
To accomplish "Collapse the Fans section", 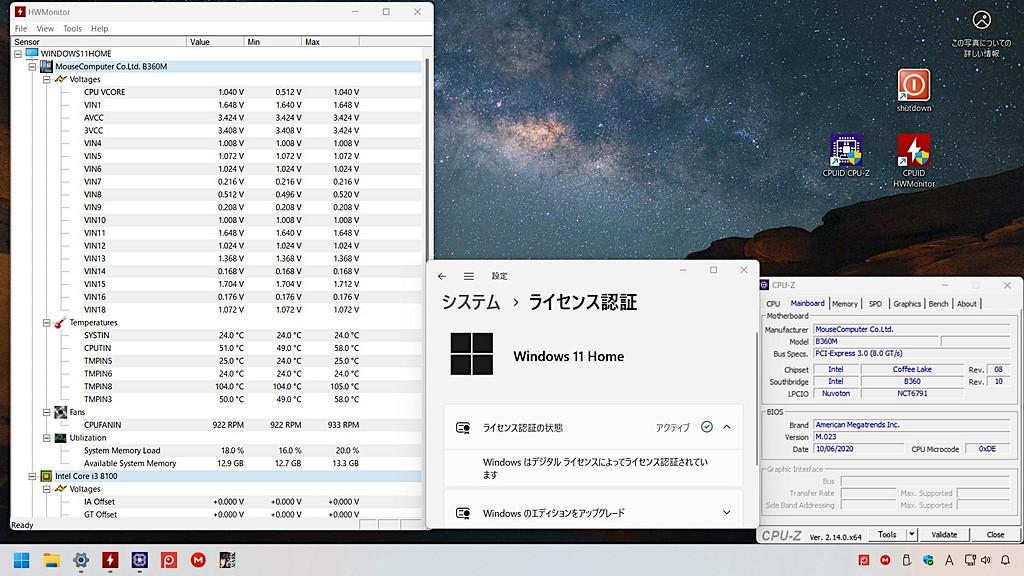I will [46, 412].
